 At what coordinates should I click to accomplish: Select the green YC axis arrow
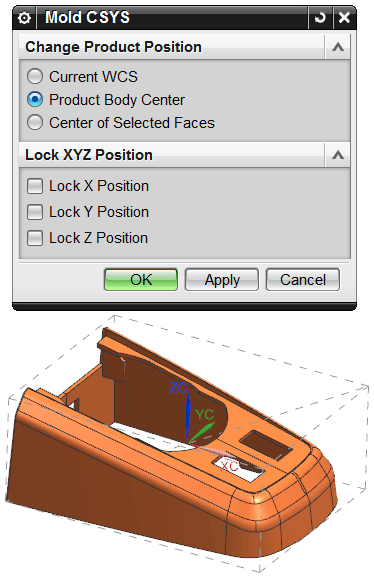[x=203, y=431]
